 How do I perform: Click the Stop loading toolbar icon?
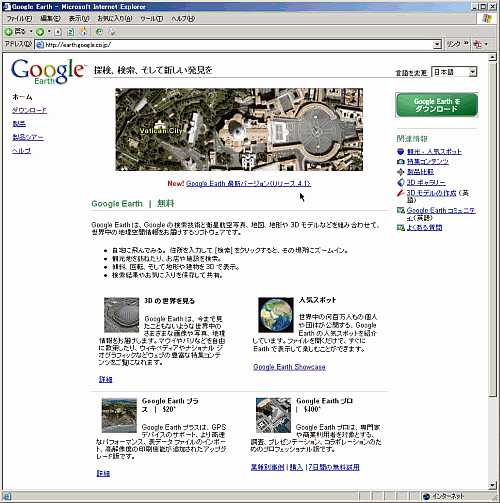(58, 32)
